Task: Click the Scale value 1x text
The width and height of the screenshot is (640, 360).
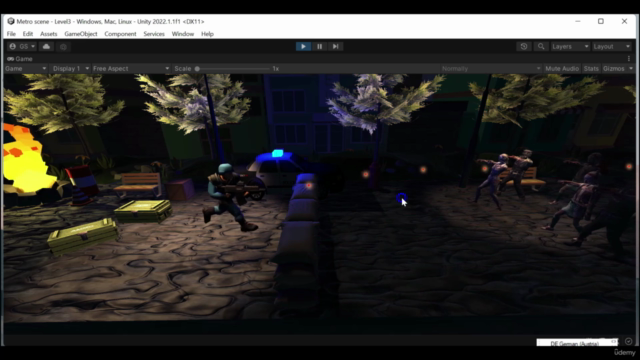Action: 276,69
